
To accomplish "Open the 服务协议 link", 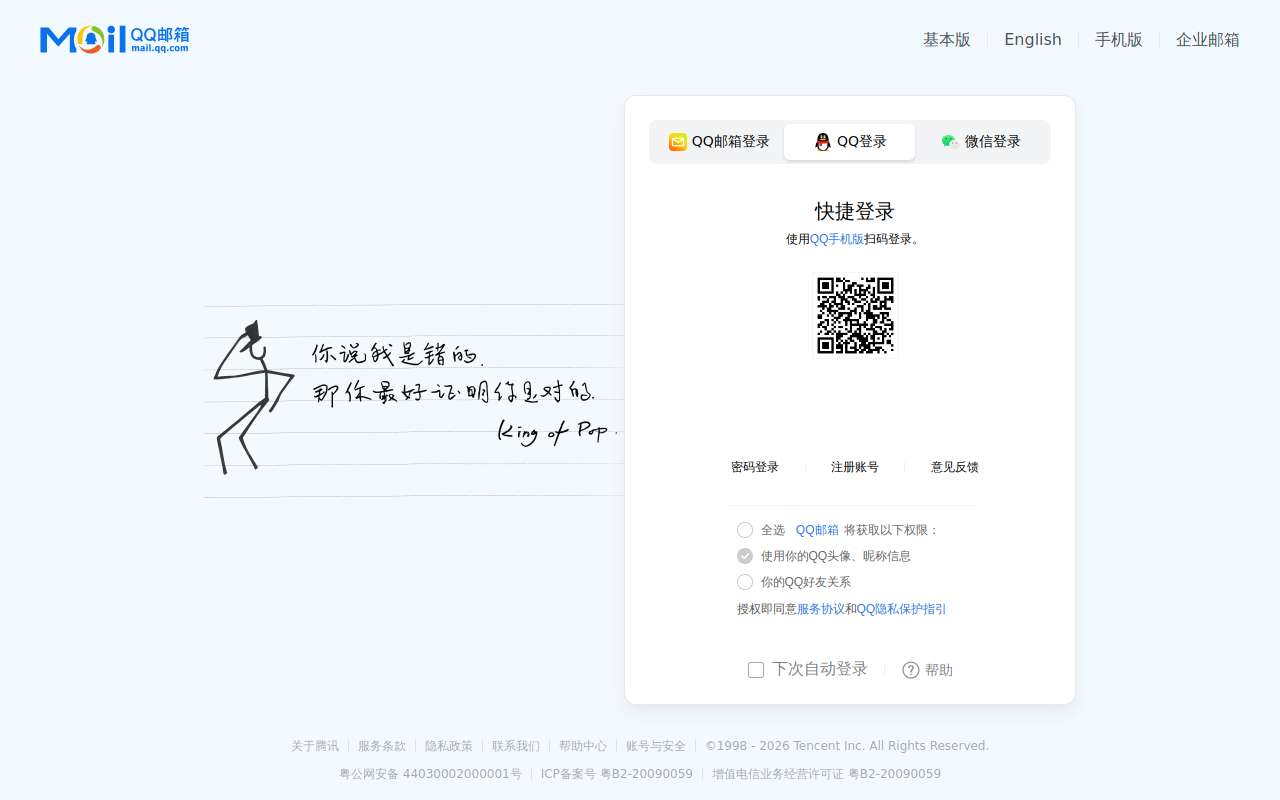I will point(821,609).
